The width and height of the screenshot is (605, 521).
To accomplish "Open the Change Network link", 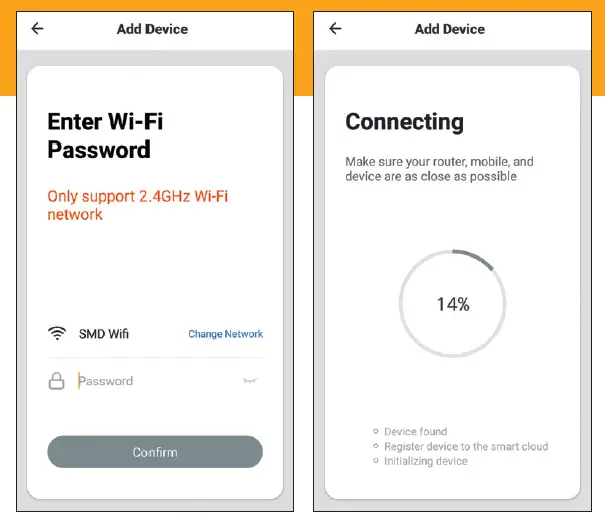I will pyautogui.click(x=225, y=334).
